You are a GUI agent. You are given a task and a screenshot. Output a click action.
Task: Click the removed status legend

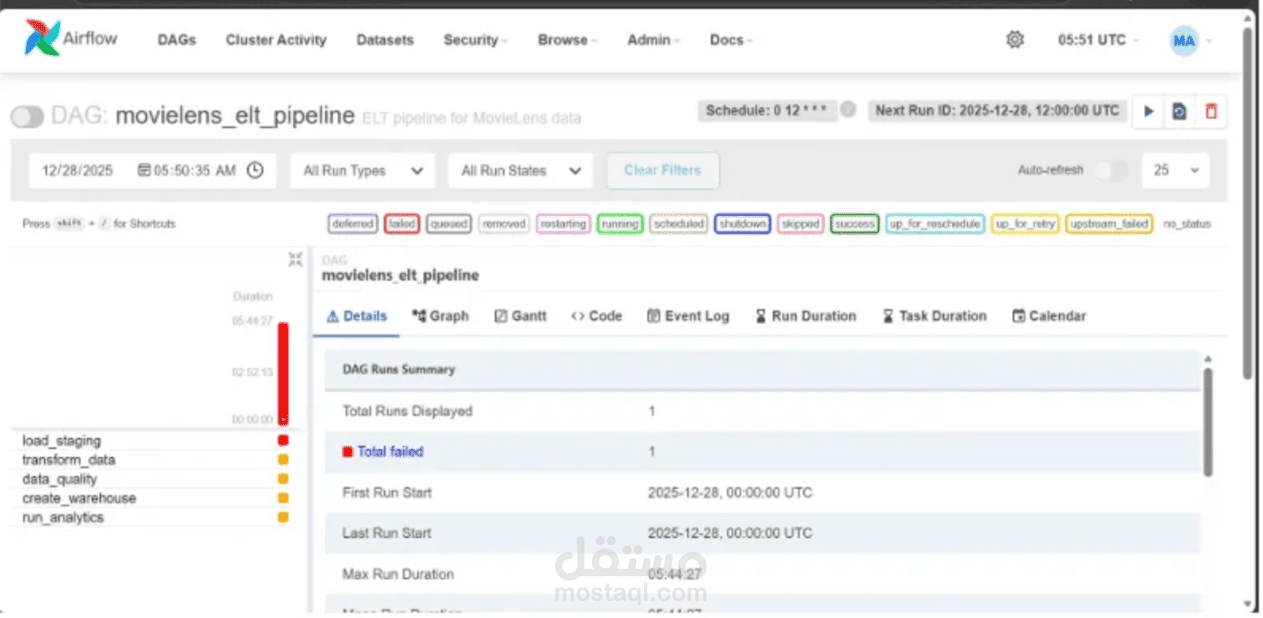pyautogui.click(x=504, y=224)
